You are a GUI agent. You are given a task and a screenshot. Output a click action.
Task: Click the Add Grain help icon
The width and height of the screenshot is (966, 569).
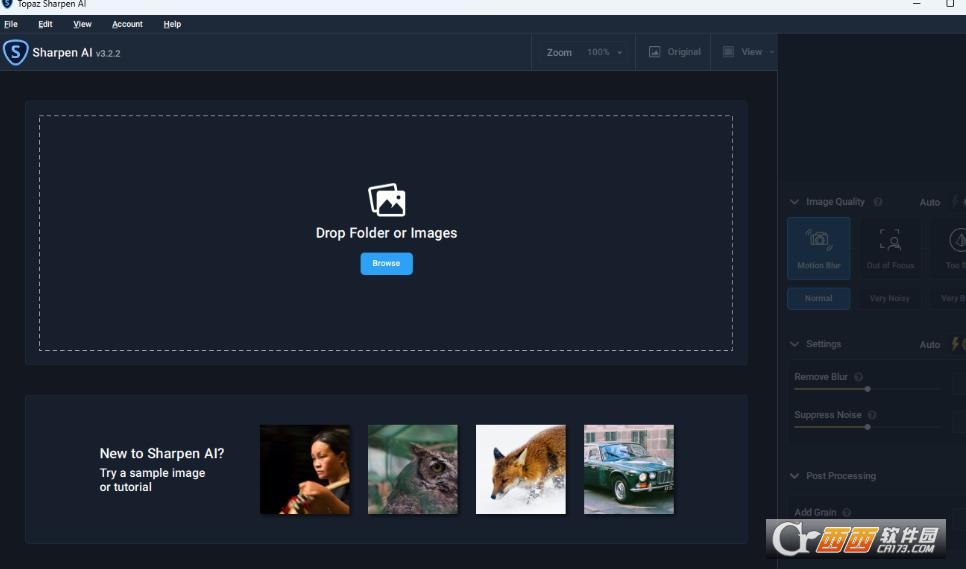846,512
